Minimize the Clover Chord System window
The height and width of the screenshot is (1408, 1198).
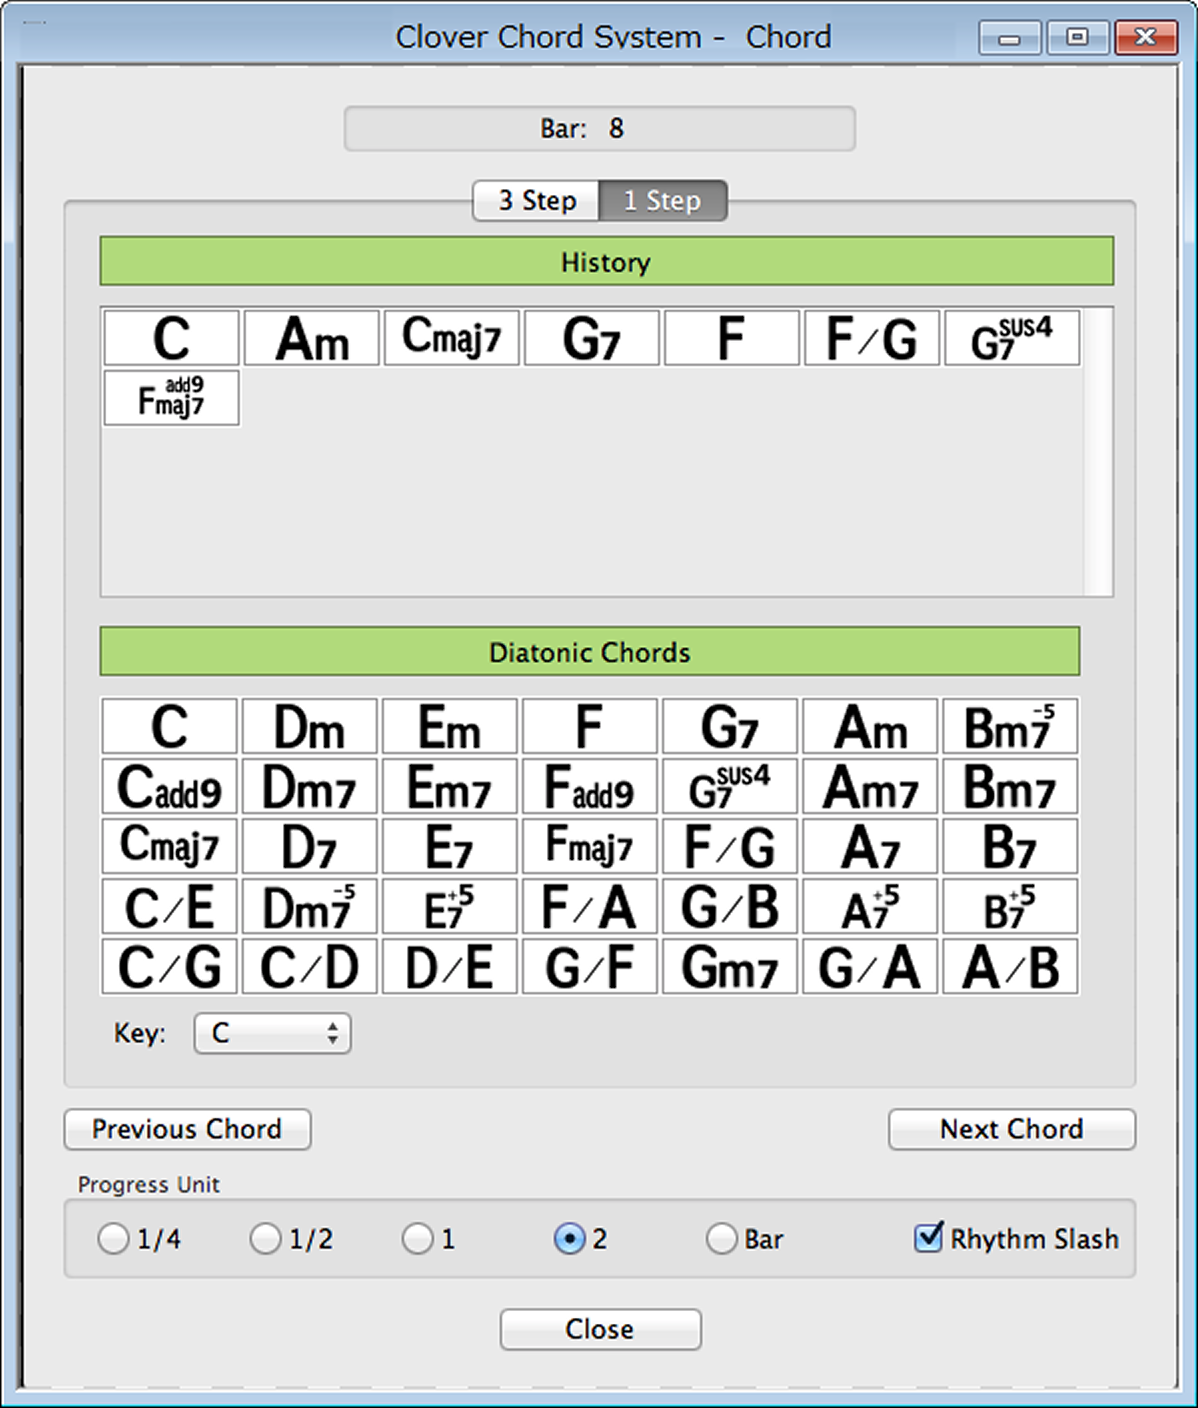(1010, 38)
